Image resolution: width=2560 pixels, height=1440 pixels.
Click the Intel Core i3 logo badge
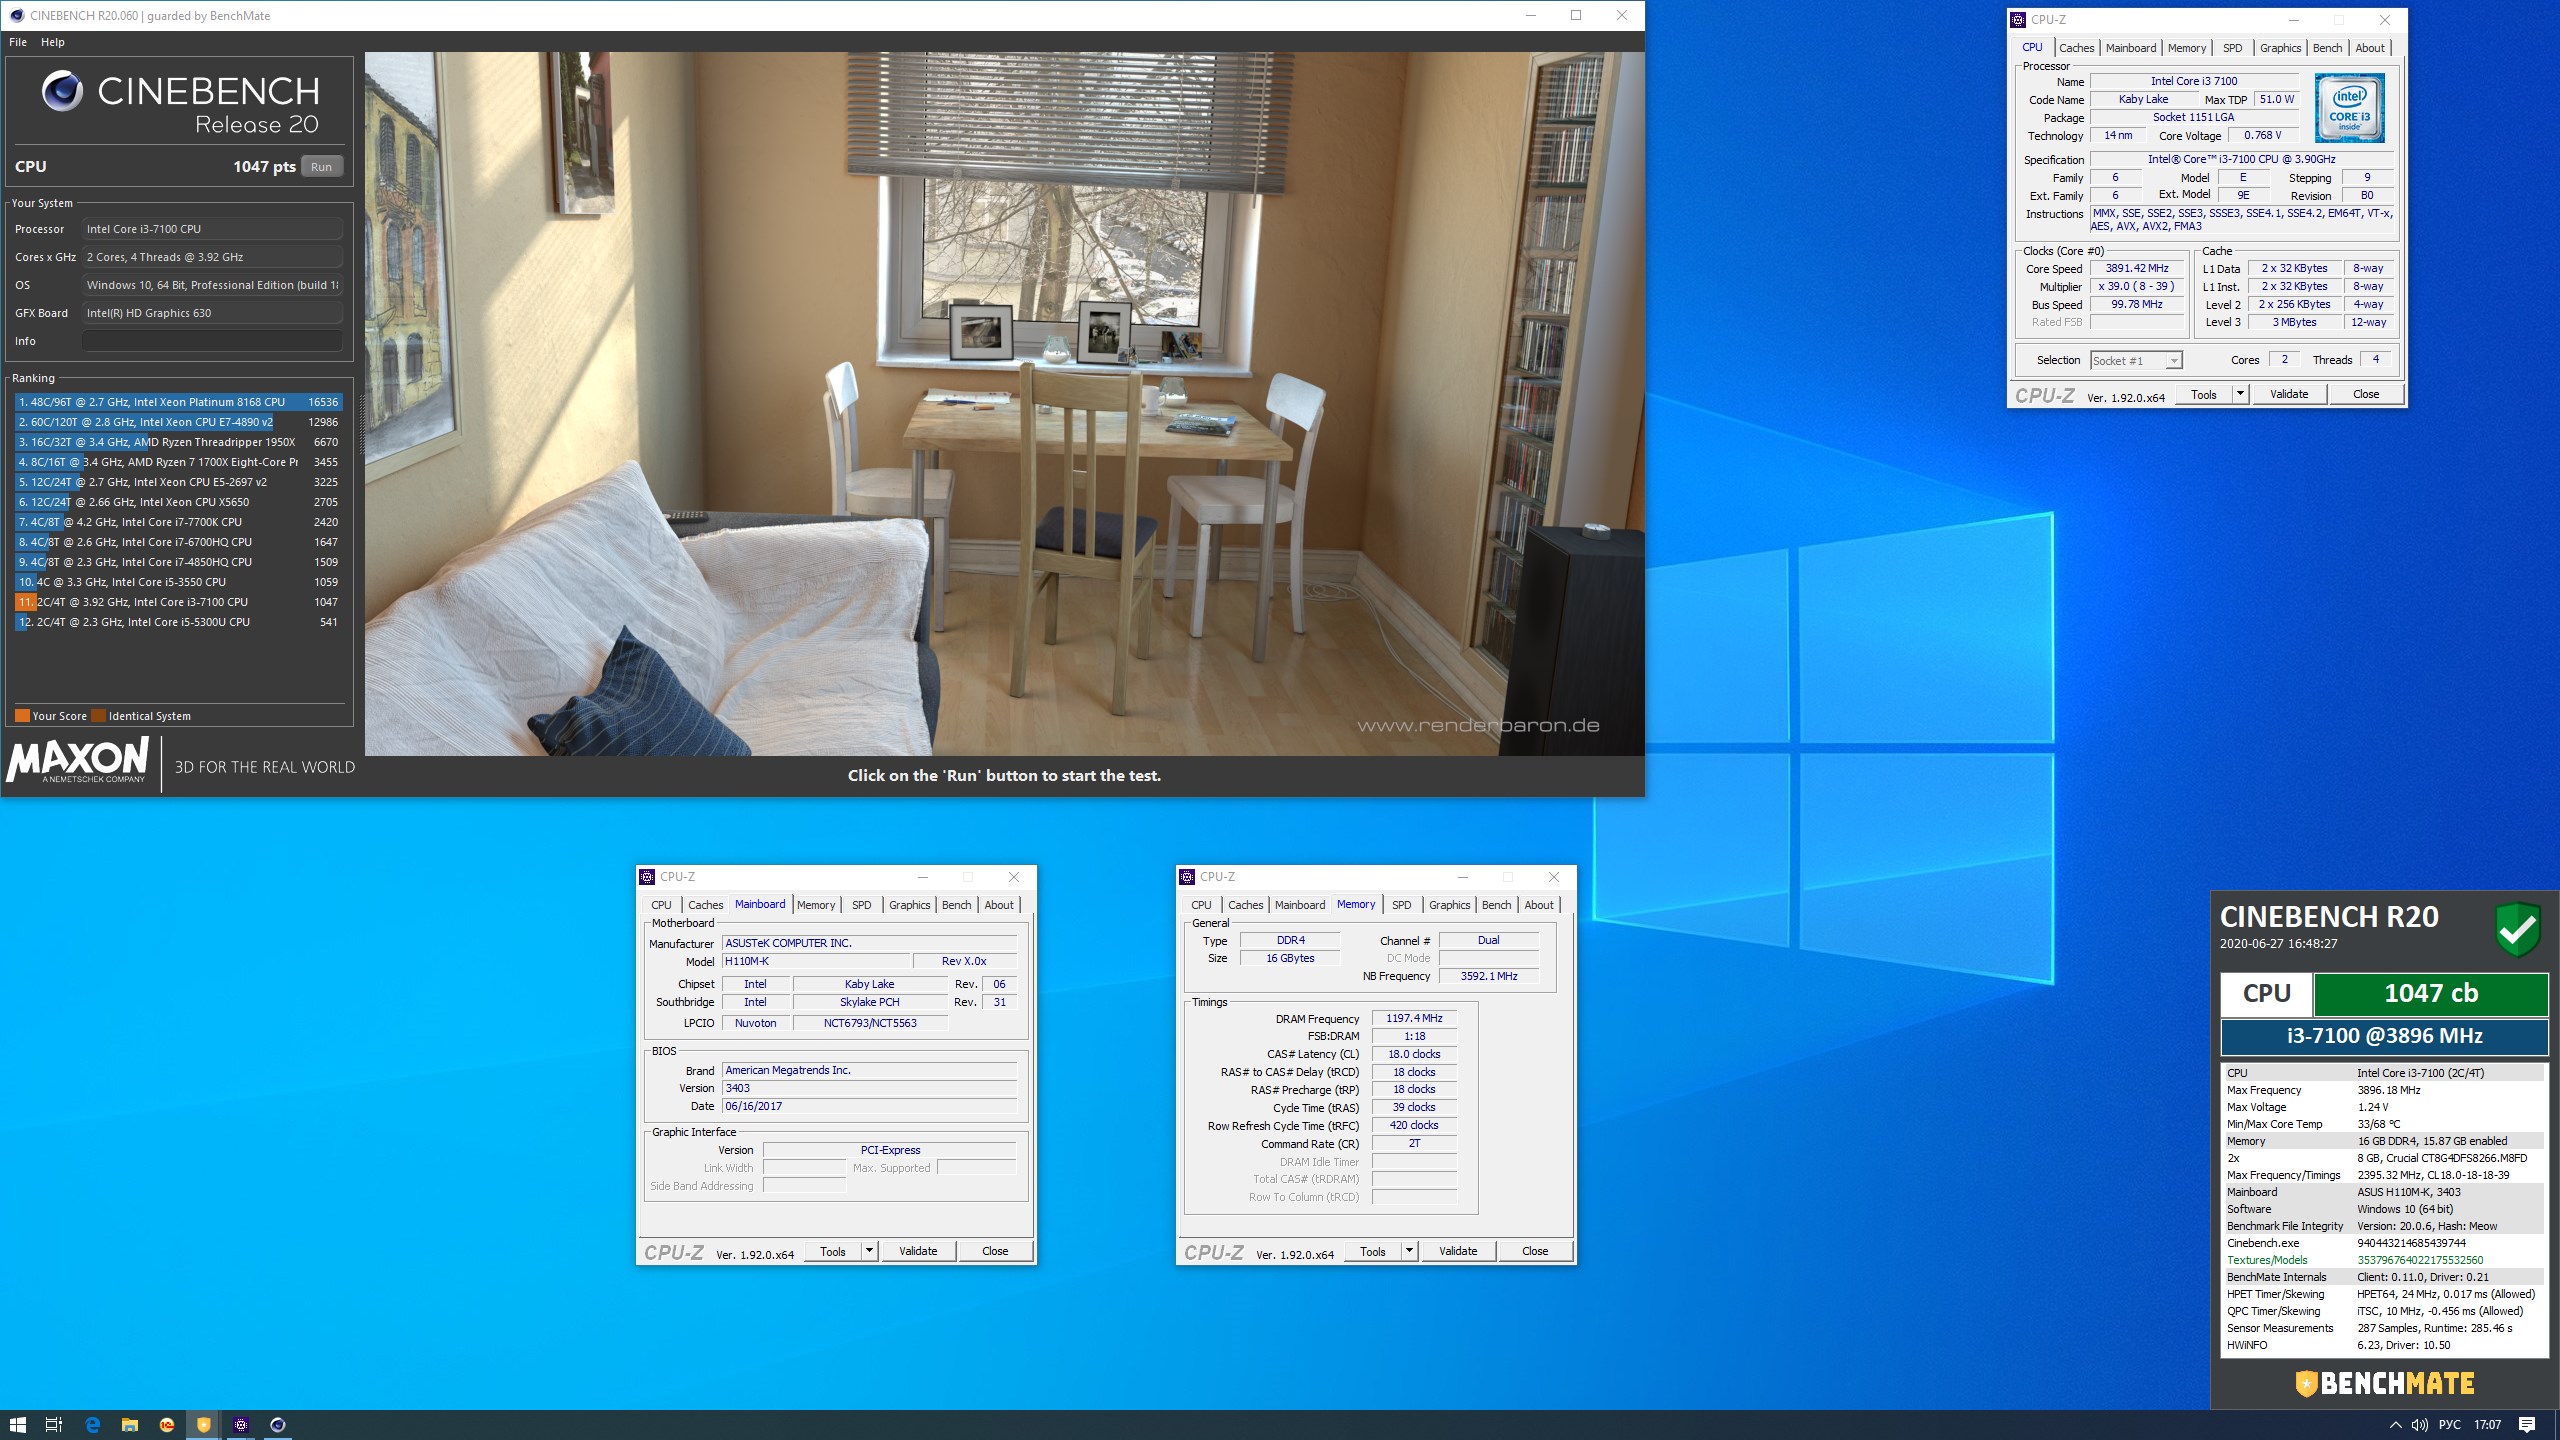tap(2349, 108)
